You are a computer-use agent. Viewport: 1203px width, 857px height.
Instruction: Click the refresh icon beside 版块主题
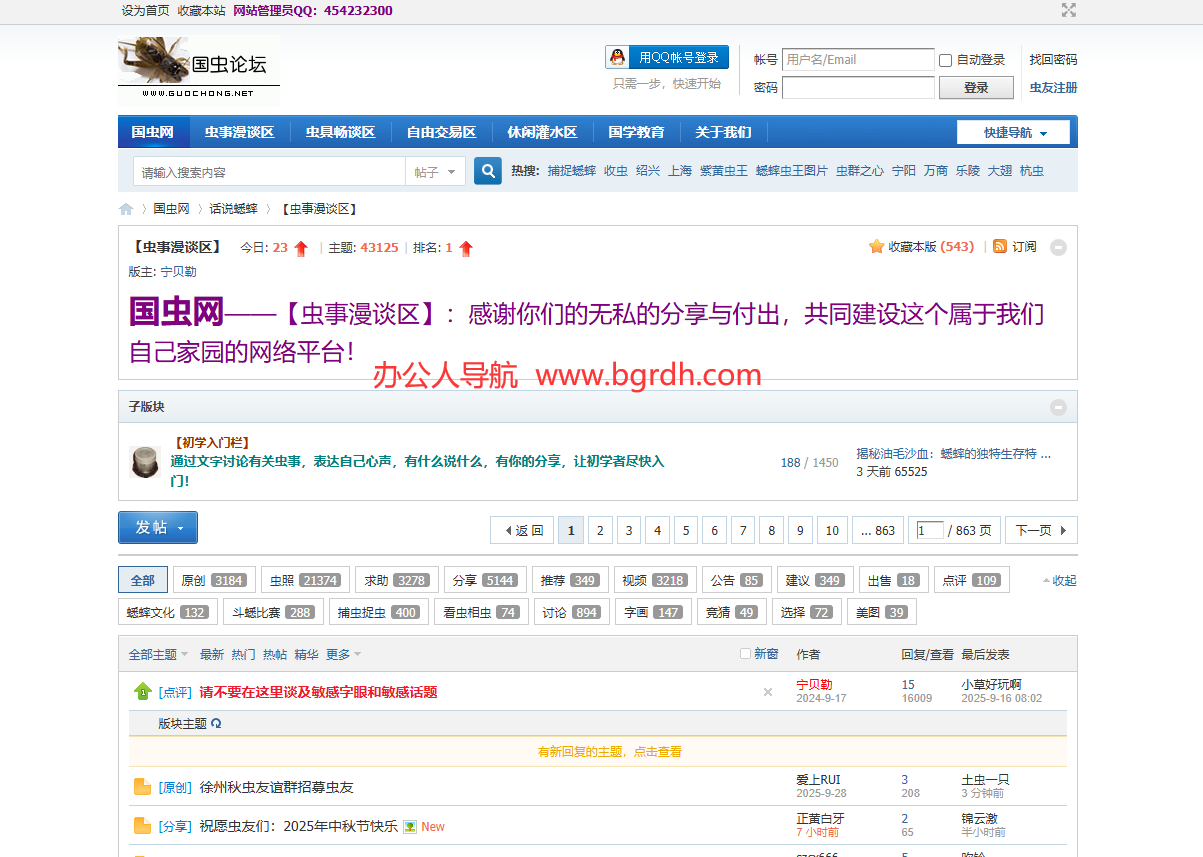coord(216,723)
